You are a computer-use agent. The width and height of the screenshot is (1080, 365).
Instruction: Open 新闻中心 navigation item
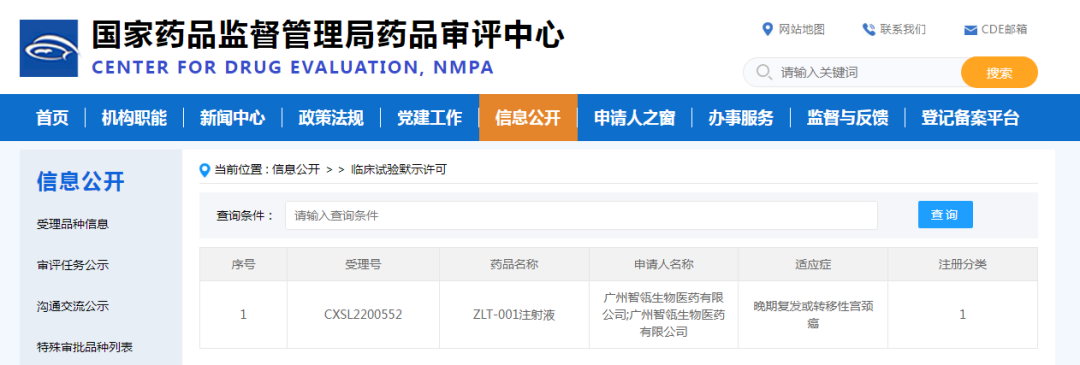point(232,118)
